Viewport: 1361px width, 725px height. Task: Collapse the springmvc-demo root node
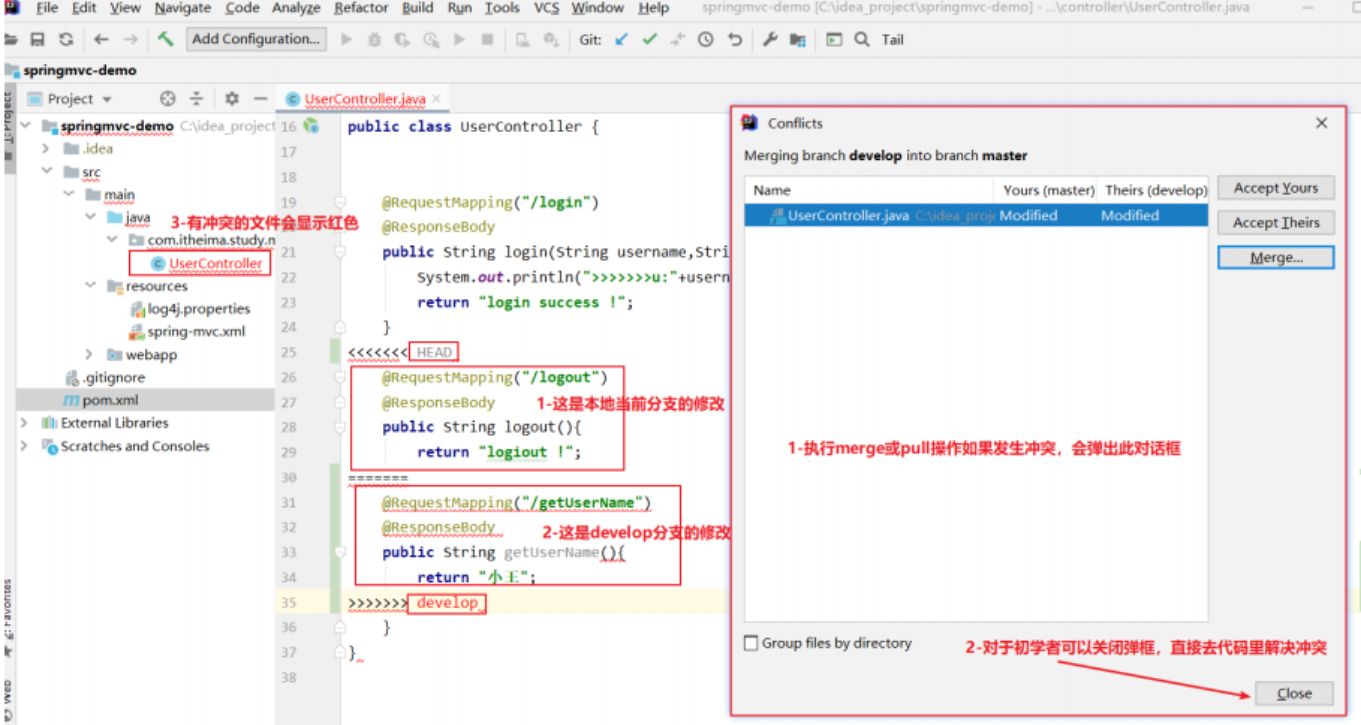[x=25, y=126]
